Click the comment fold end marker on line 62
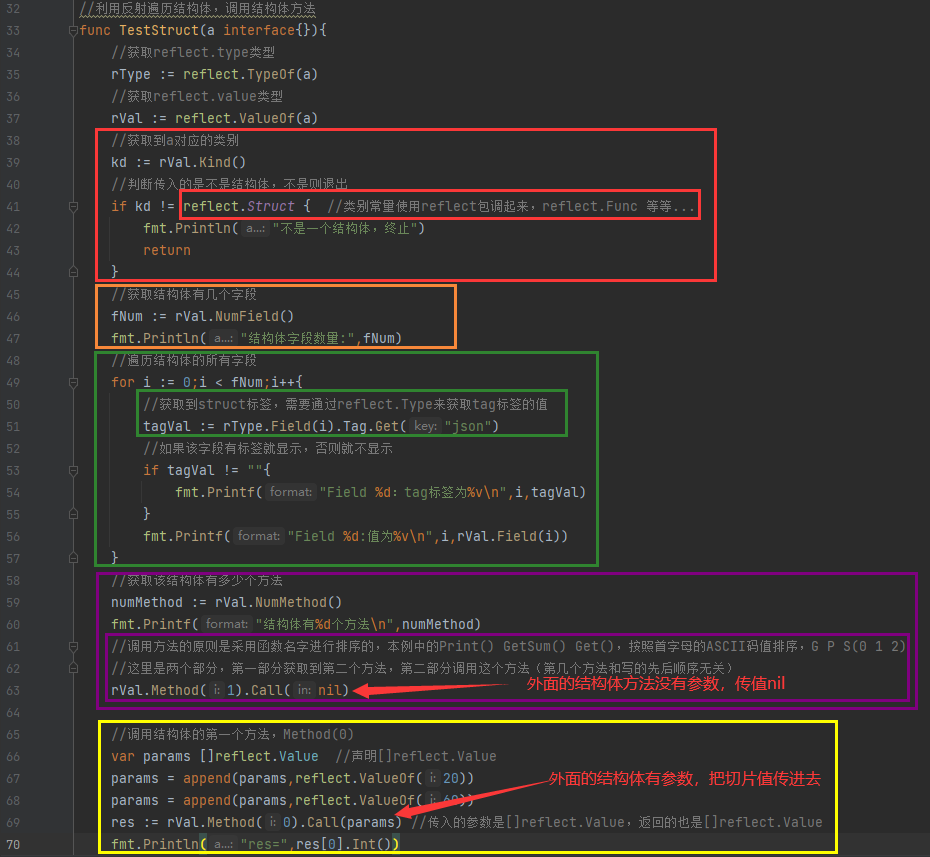This screenshot has width=930, height=857. (x=73, y=668)
